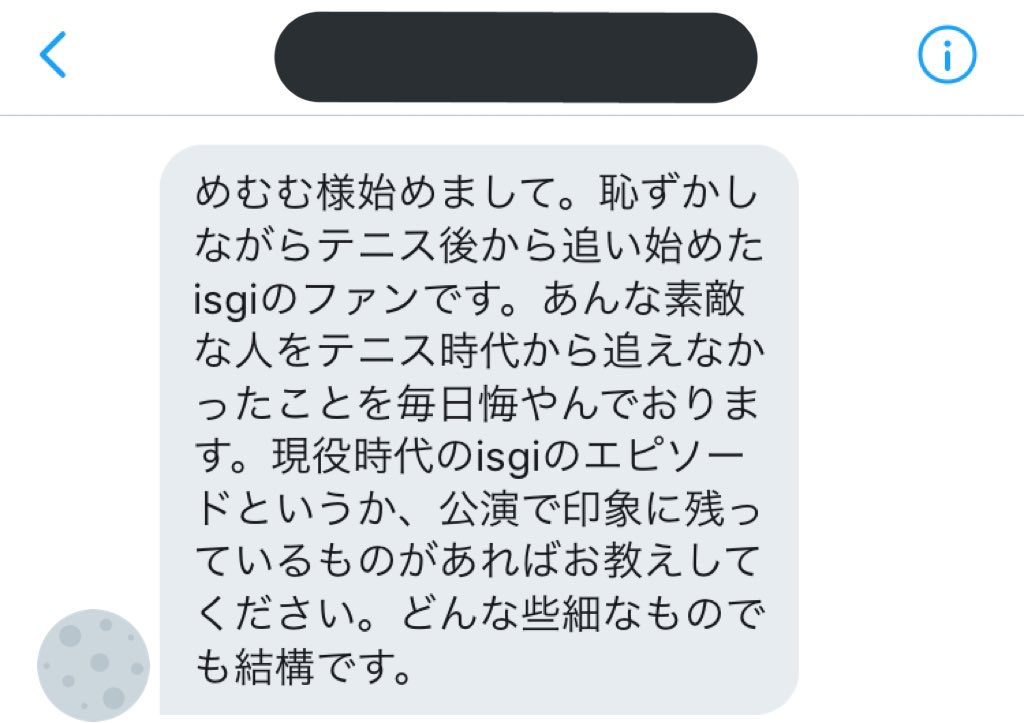Tap the line な人をテニス時代から追えなか

click(479, 351)
